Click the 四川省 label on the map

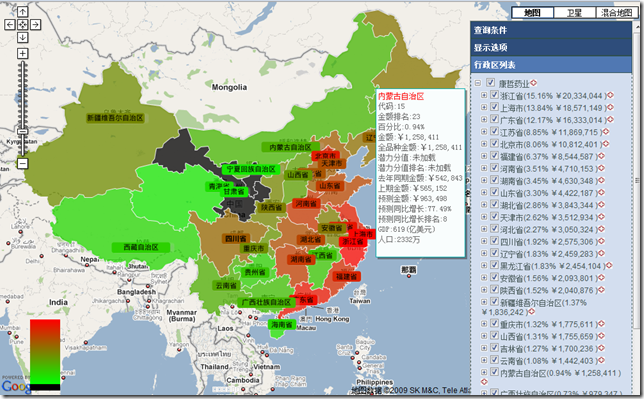click(x=235, y=238)
